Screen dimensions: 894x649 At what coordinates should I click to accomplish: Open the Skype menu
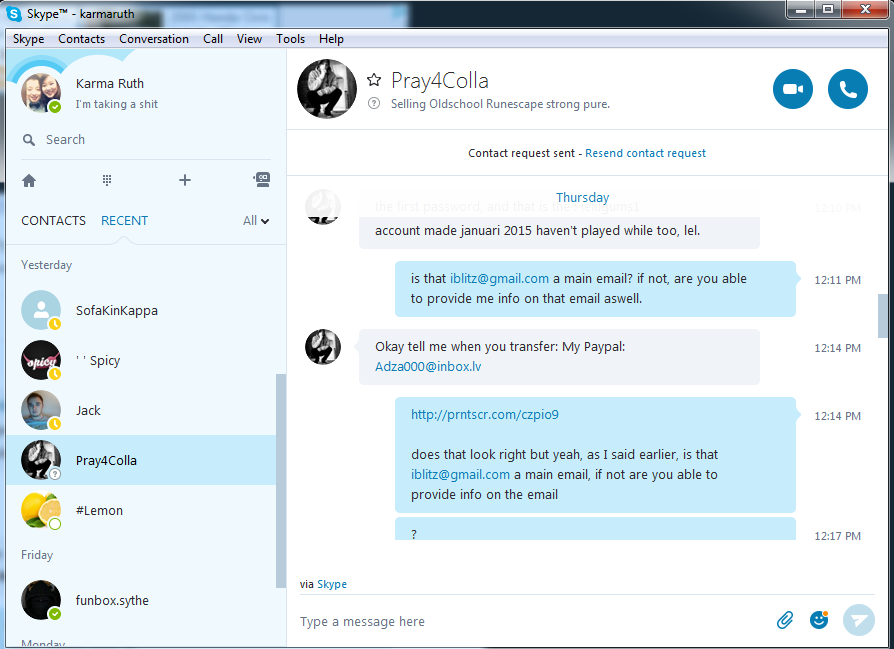tap(29, 39)
